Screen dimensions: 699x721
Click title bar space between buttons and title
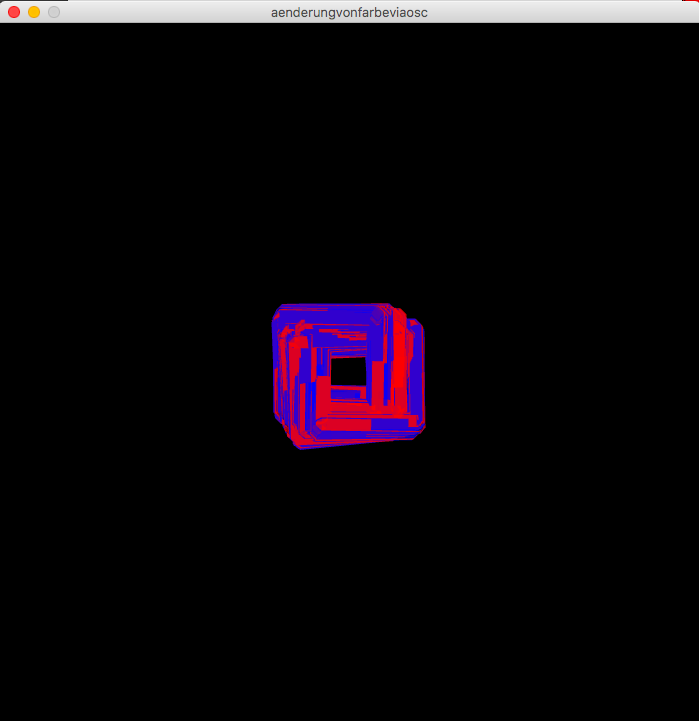click(160, 12)
